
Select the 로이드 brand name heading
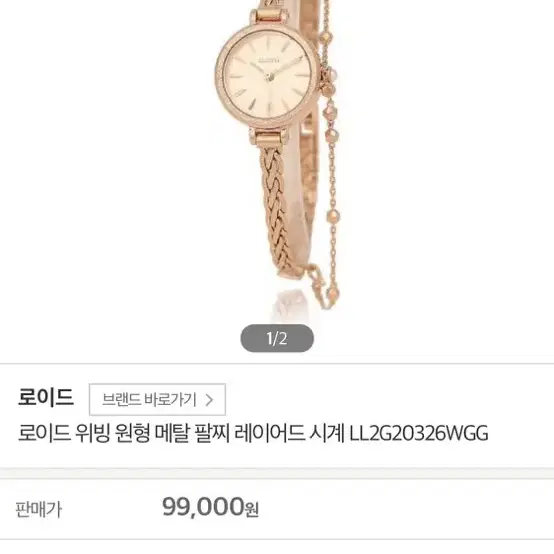46,397
